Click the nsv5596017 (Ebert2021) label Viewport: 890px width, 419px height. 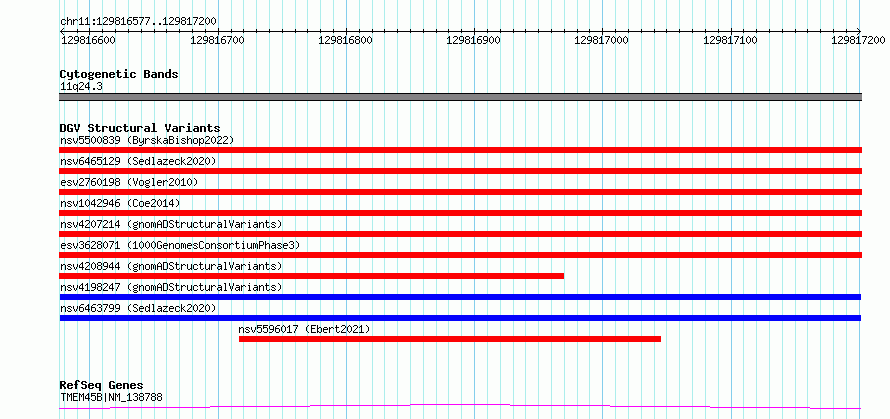304,329
